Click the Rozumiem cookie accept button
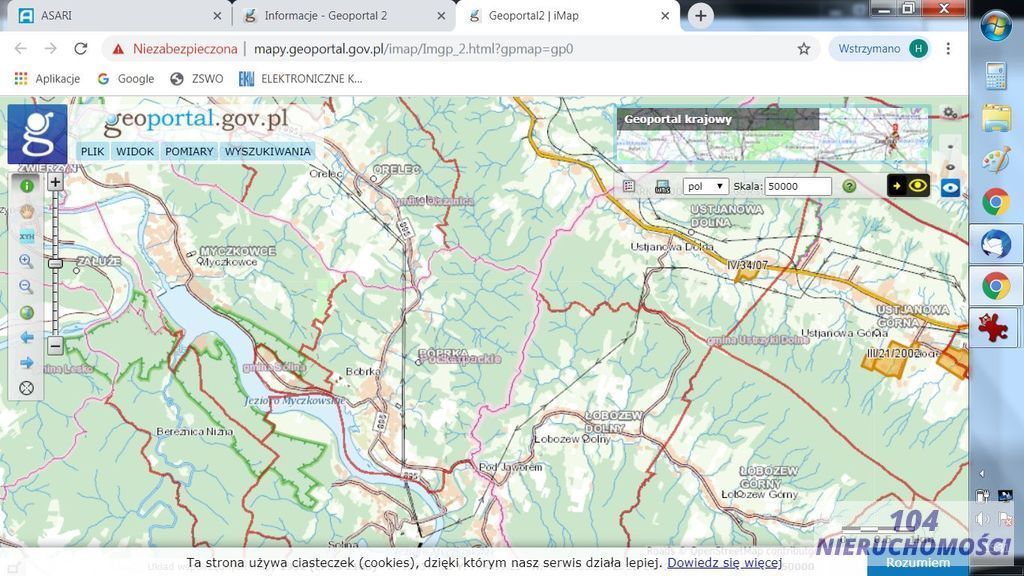 918,563
